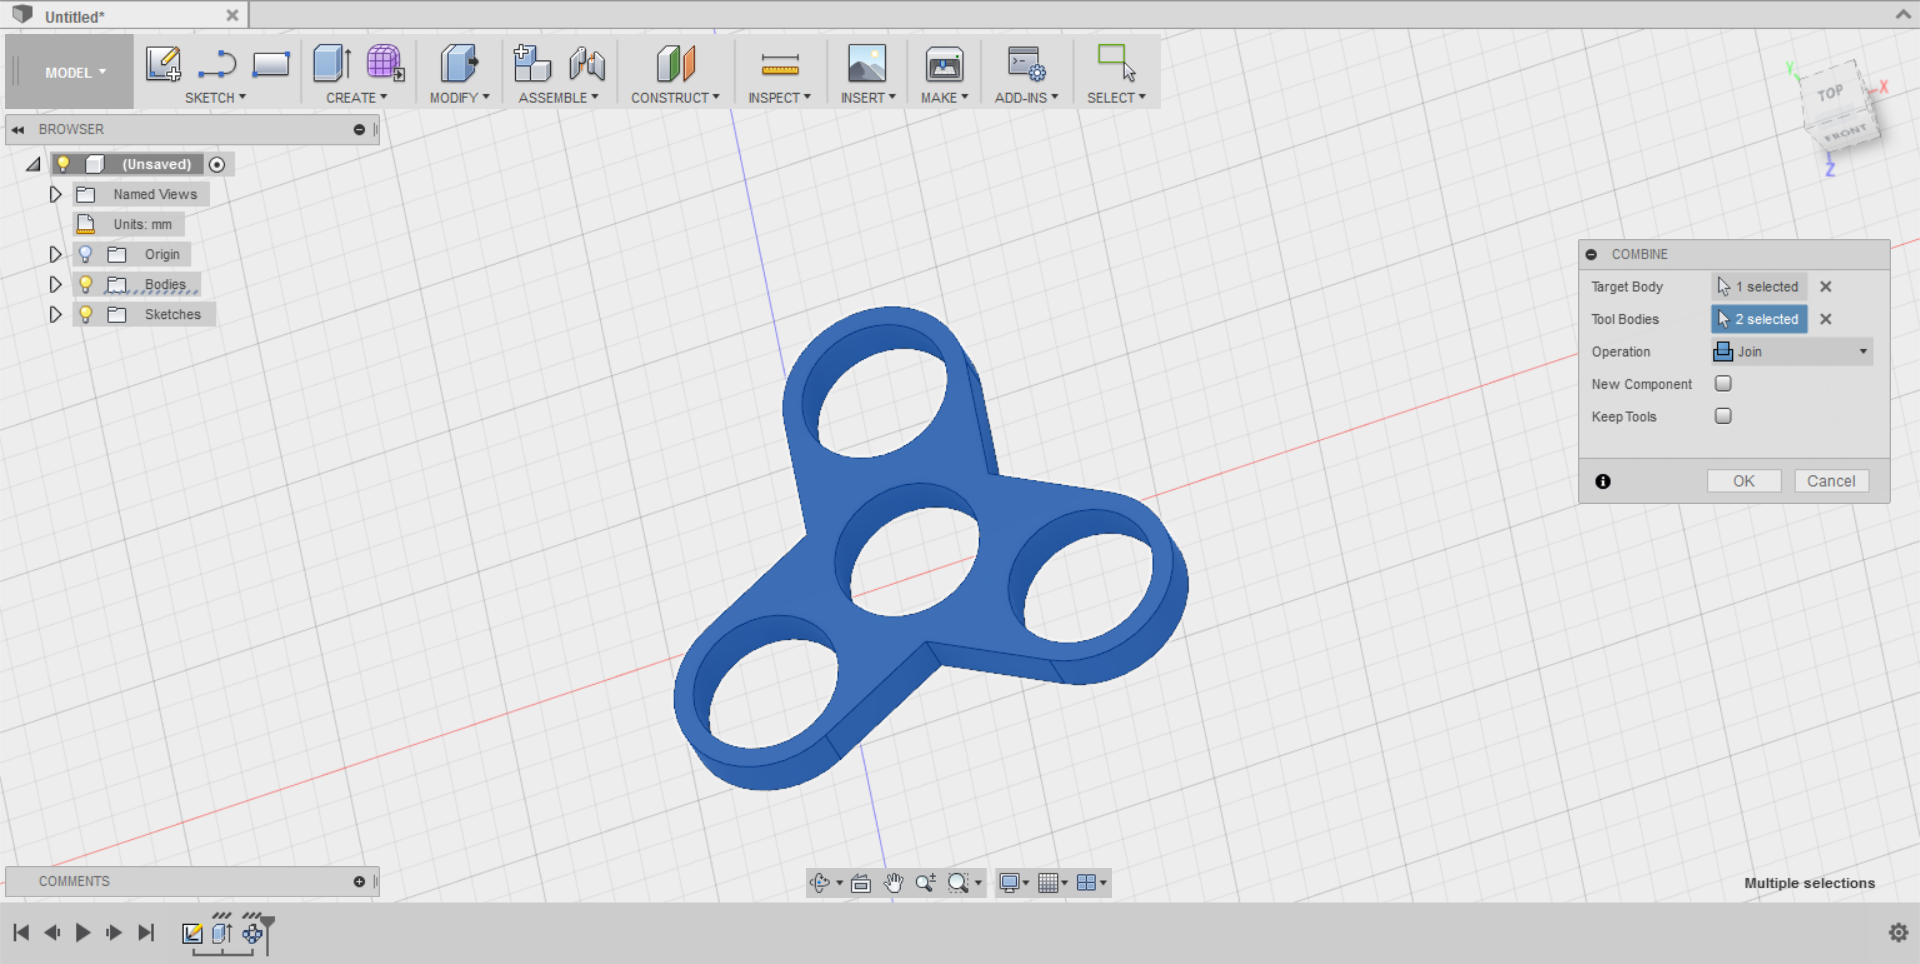Click the Fit Zoom icon near navigation bar
This screenshot has height=964, width=1920.
[925, 883]
